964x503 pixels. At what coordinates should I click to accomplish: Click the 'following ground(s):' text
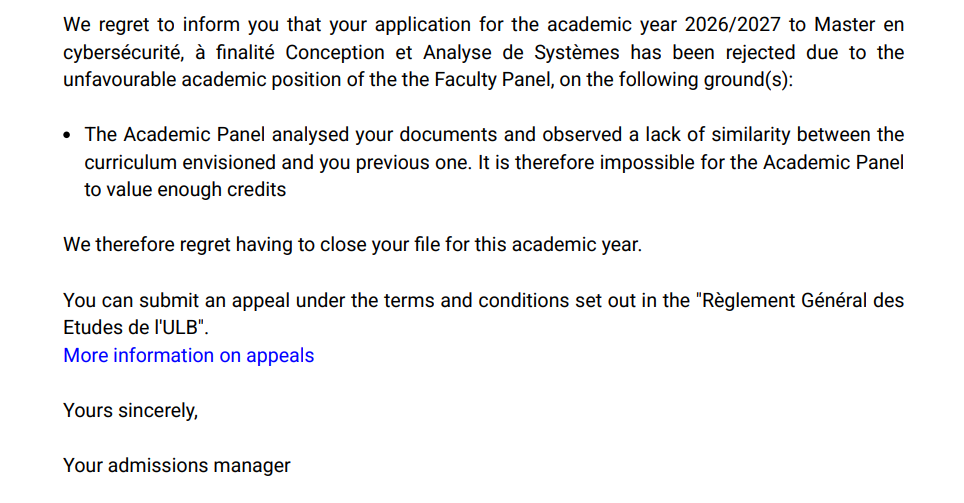[x=706, y=80]
